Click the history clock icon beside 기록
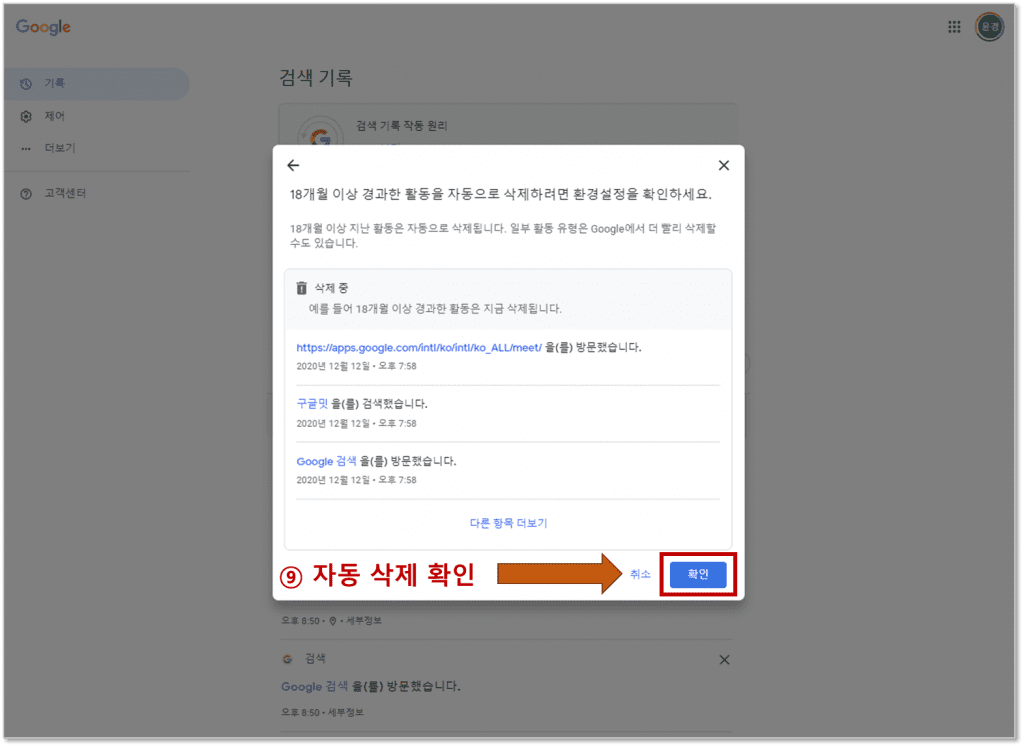Viewport: 1024px width, 747px height. click(26, 84)
